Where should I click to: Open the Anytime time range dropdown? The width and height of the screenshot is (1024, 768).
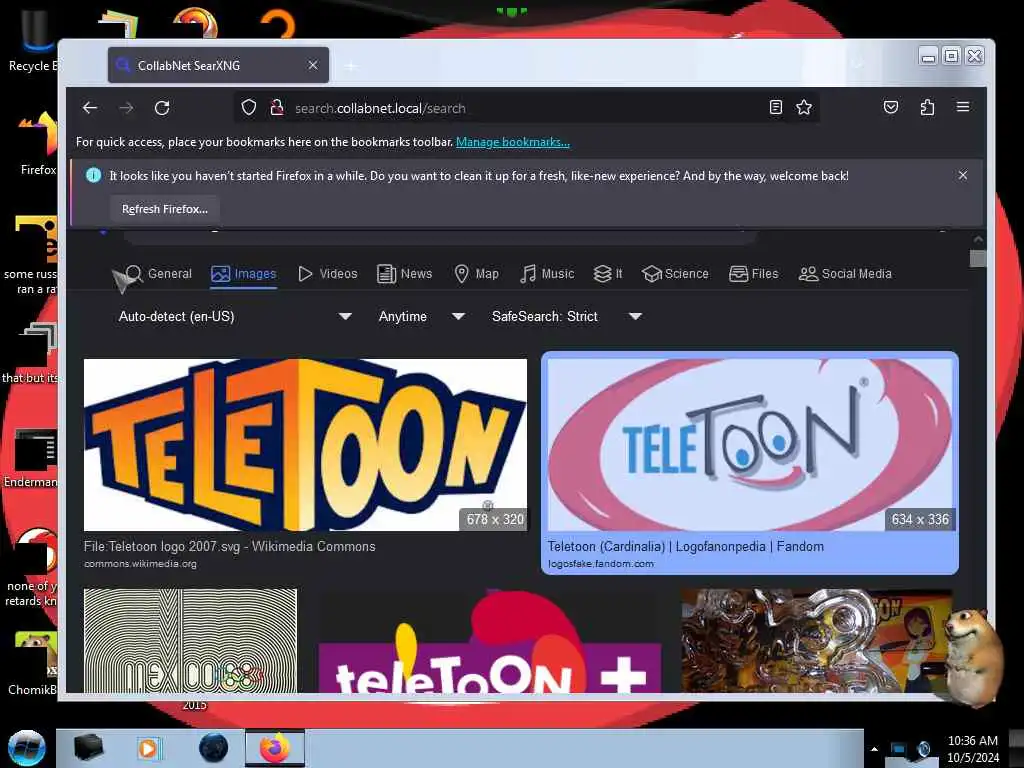point(421,316)
